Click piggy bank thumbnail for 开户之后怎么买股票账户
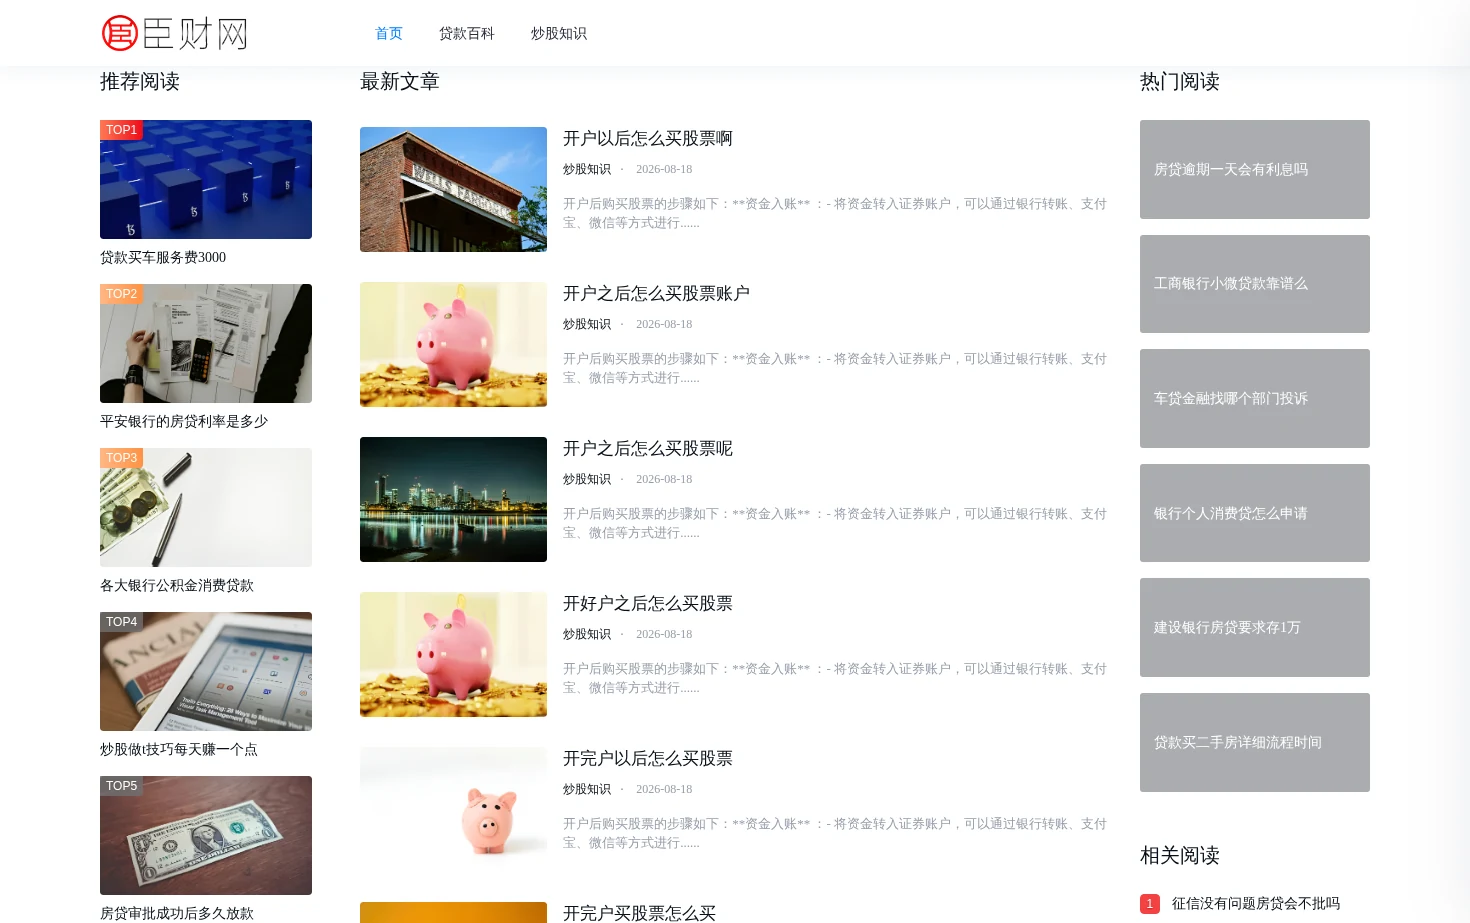 point(453,344)
